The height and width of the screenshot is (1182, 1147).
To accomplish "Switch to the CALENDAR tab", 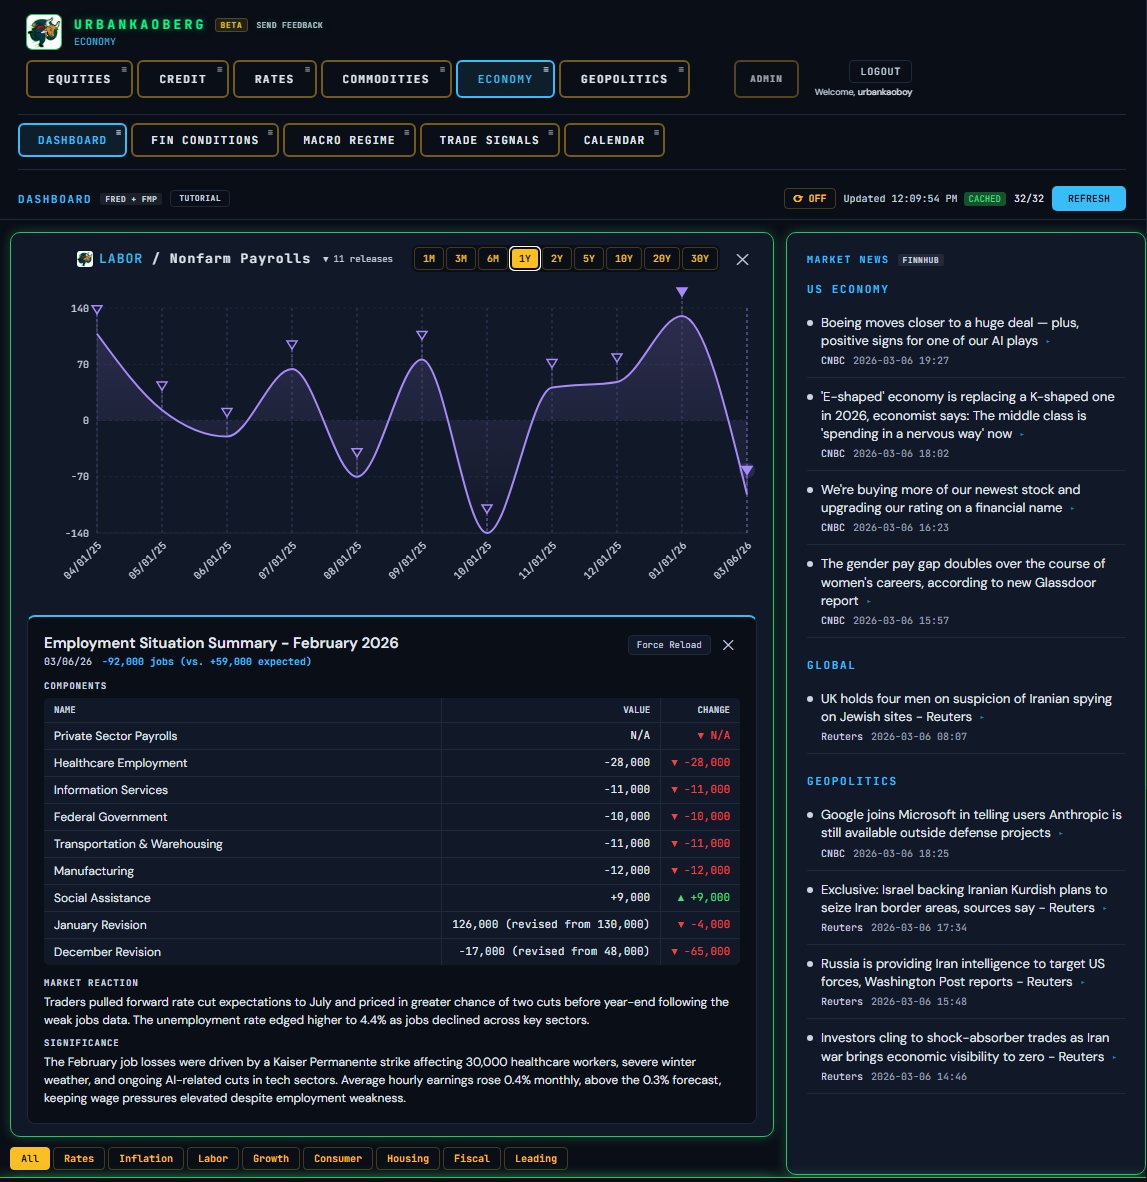I will tap(614, 140).
